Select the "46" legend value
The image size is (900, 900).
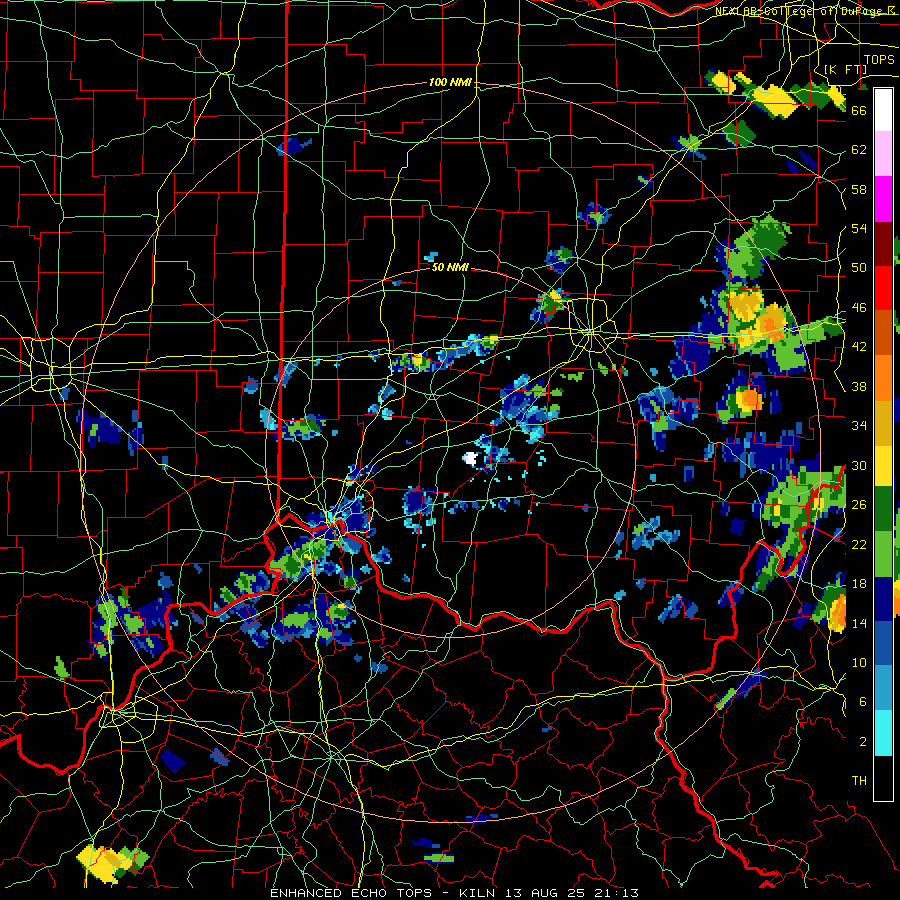[x=859, y=308]
